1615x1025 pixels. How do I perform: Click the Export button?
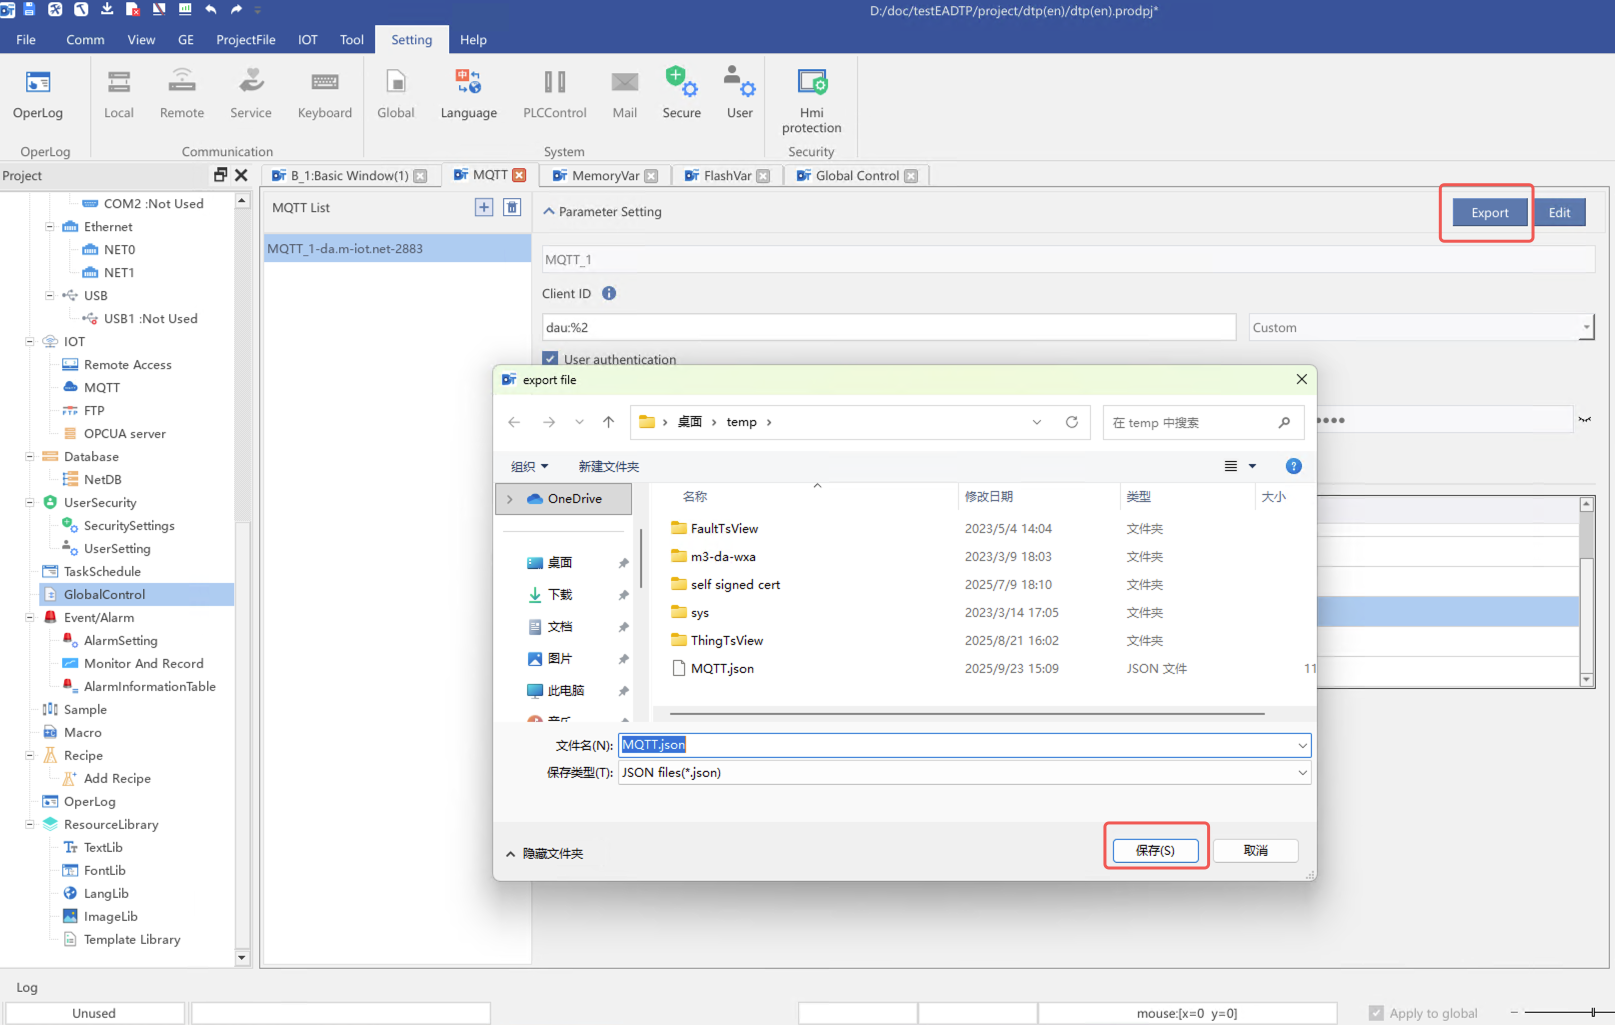coord(1489,213)
